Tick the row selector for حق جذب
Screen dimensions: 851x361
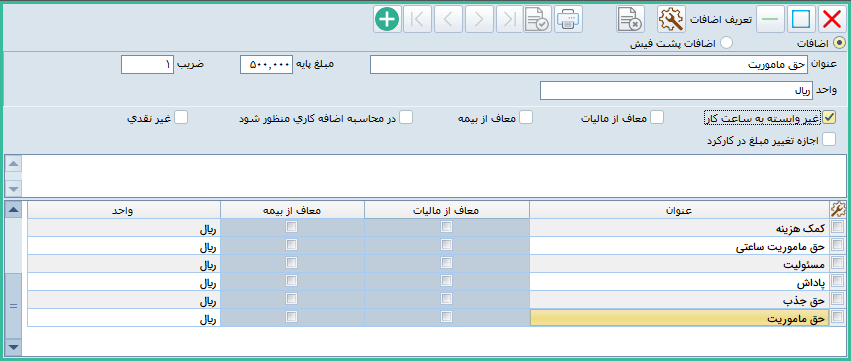pos(838,299)
